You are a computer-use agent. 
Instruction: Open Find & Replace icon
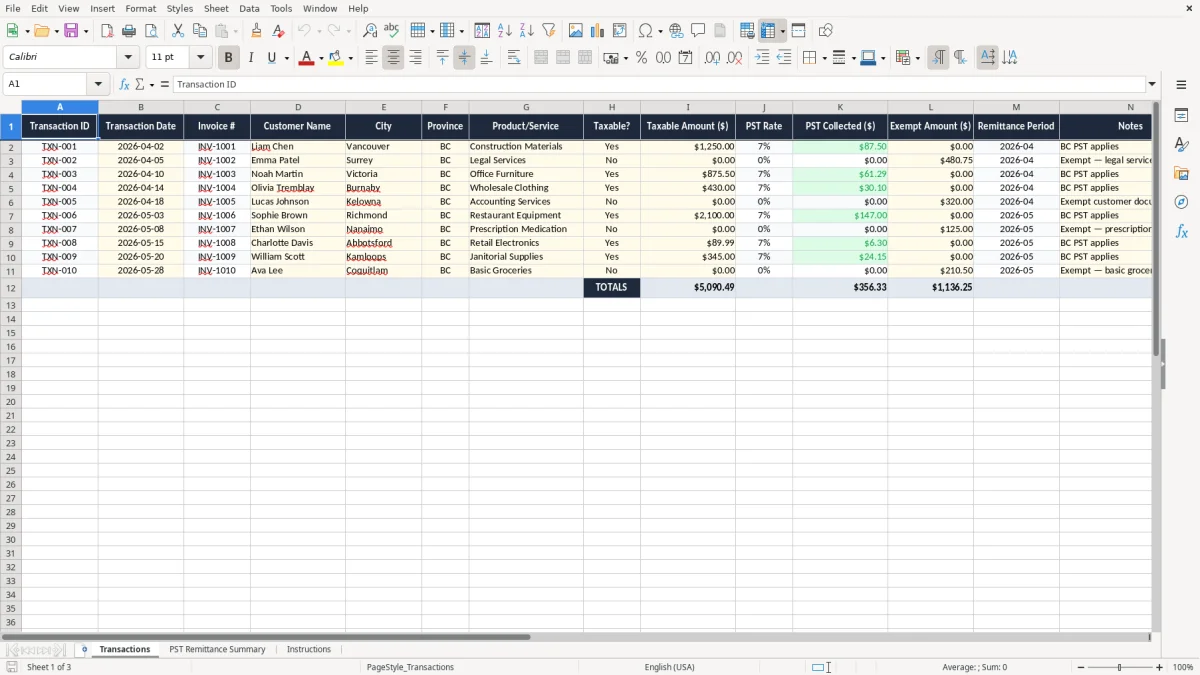[370, 31]
